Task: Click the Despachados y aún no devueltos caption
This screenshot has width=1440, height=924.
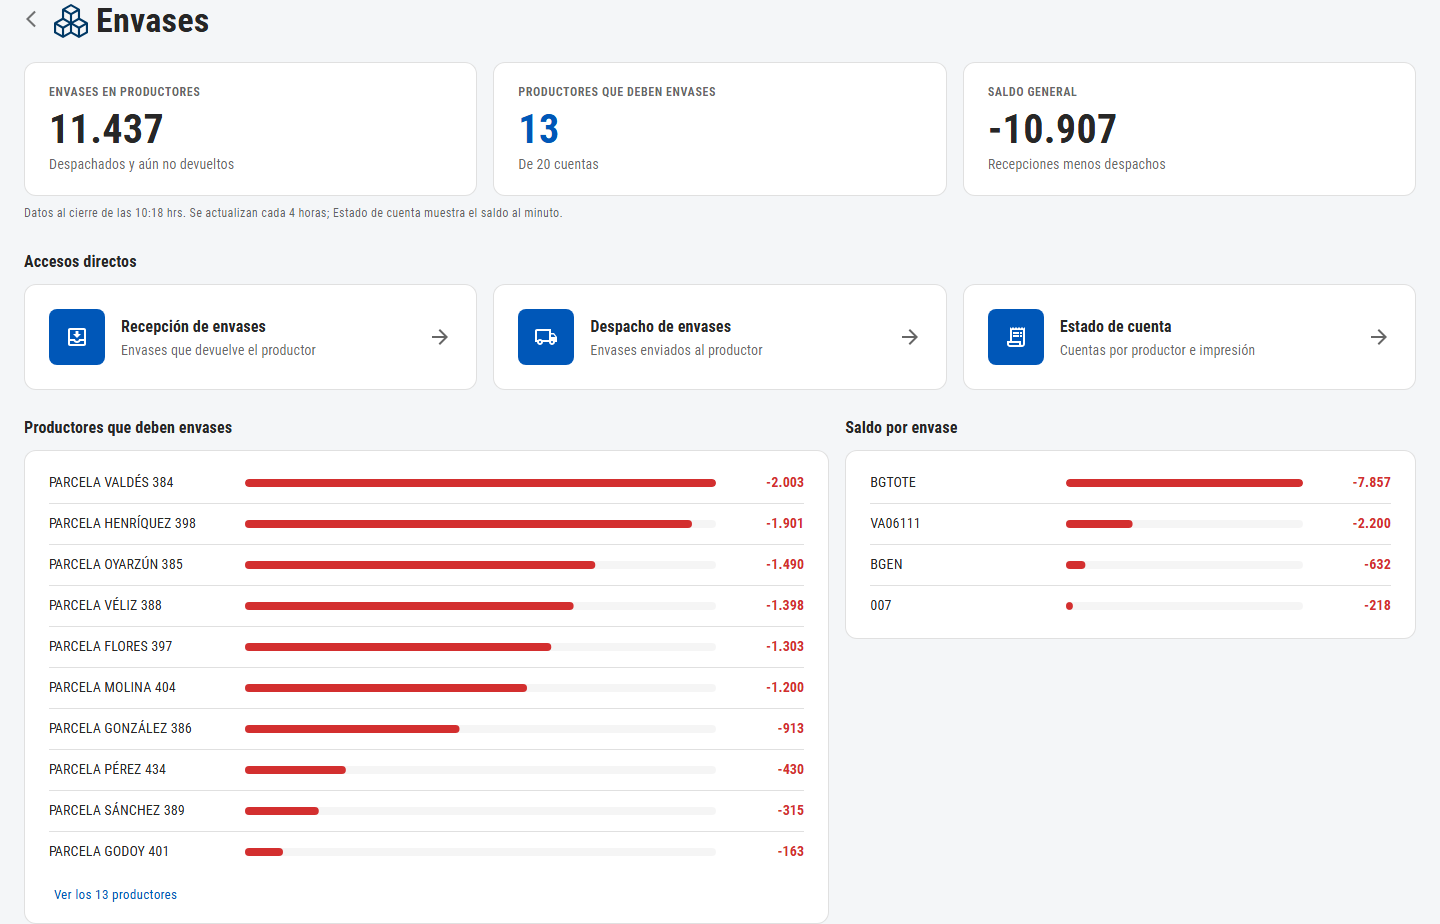Action: pos(141,165)
